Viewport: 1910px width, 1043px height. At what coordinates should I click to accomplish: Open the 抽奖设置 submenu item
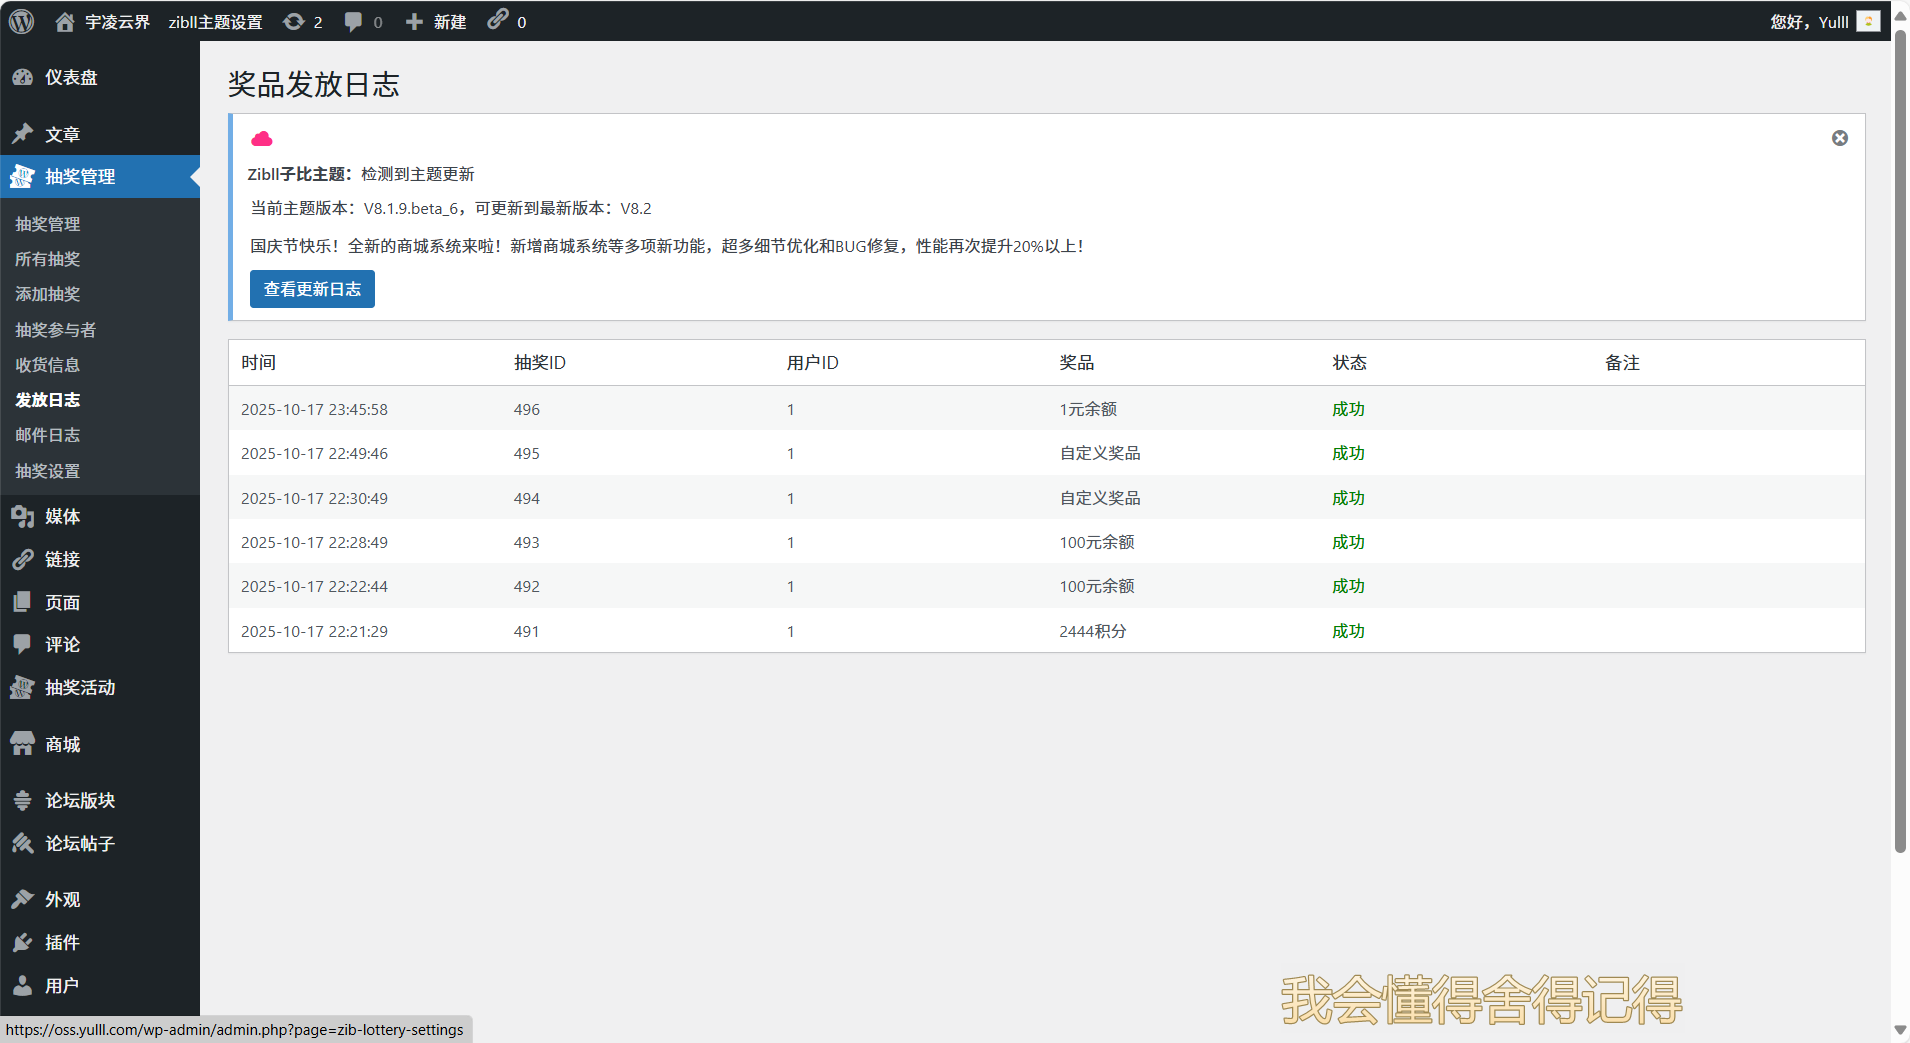(48, 471)
